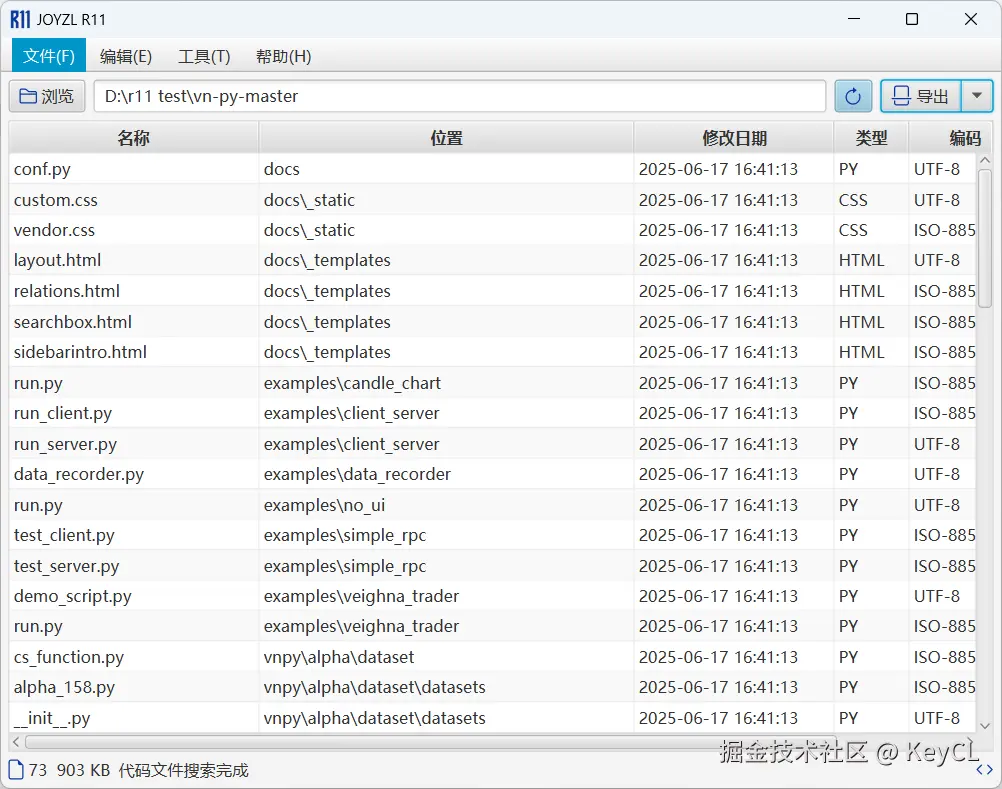Open the export dropdown arrow
Viewport: 1002px width, 789px height.
click(x=977, y=96)
